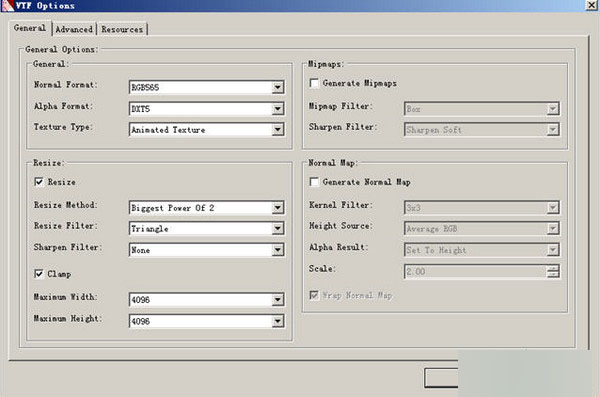Click the Height Source Average RGB combo box
Image resolution: width=600 pixels, height=397 pixels.
click(x=482, y=229)
